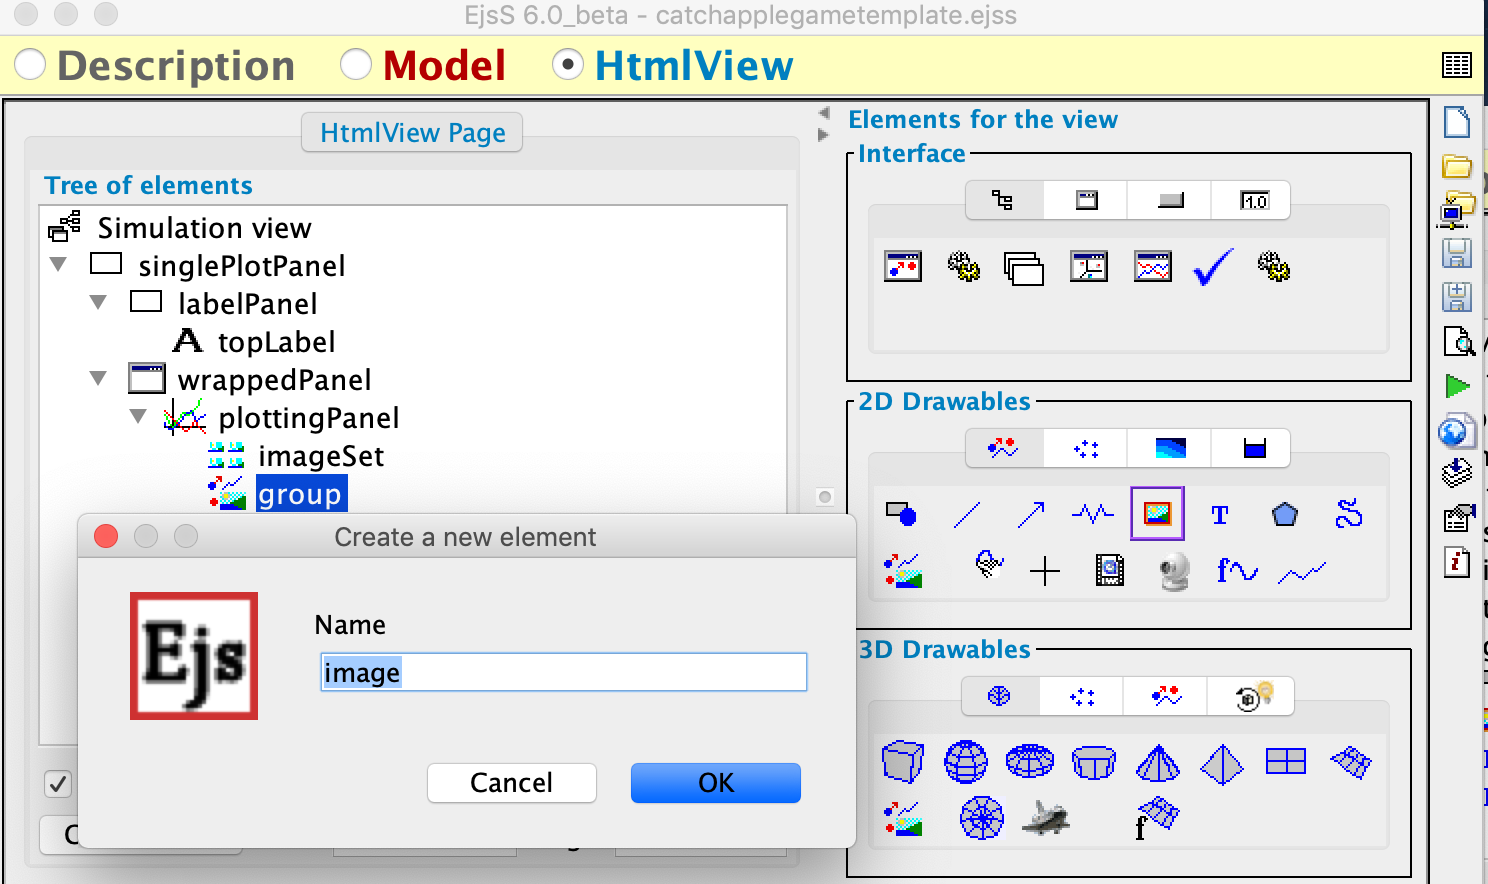Open the 2D Drawables blue gradient fields tab
Viewport: 1488px width, 884px height.
pyautogui.click(x=1170, y=448)
